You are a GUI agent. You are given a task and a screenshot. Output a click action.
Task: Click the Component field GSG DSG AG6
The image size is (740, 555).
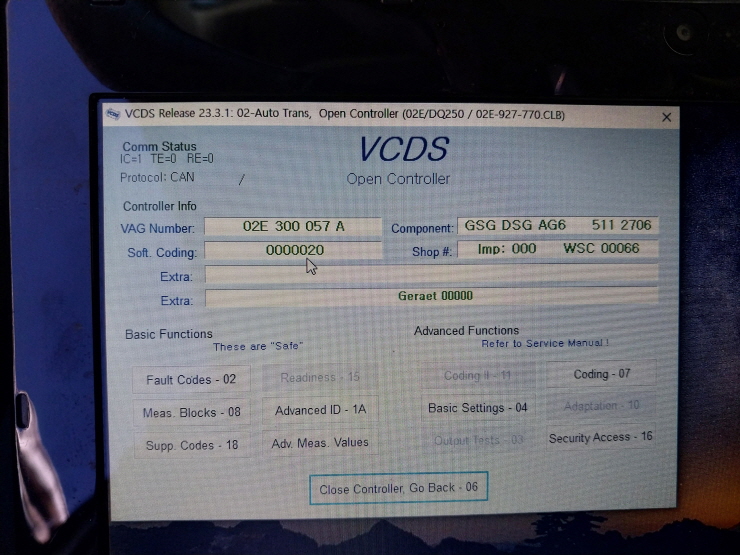[557, 225]
